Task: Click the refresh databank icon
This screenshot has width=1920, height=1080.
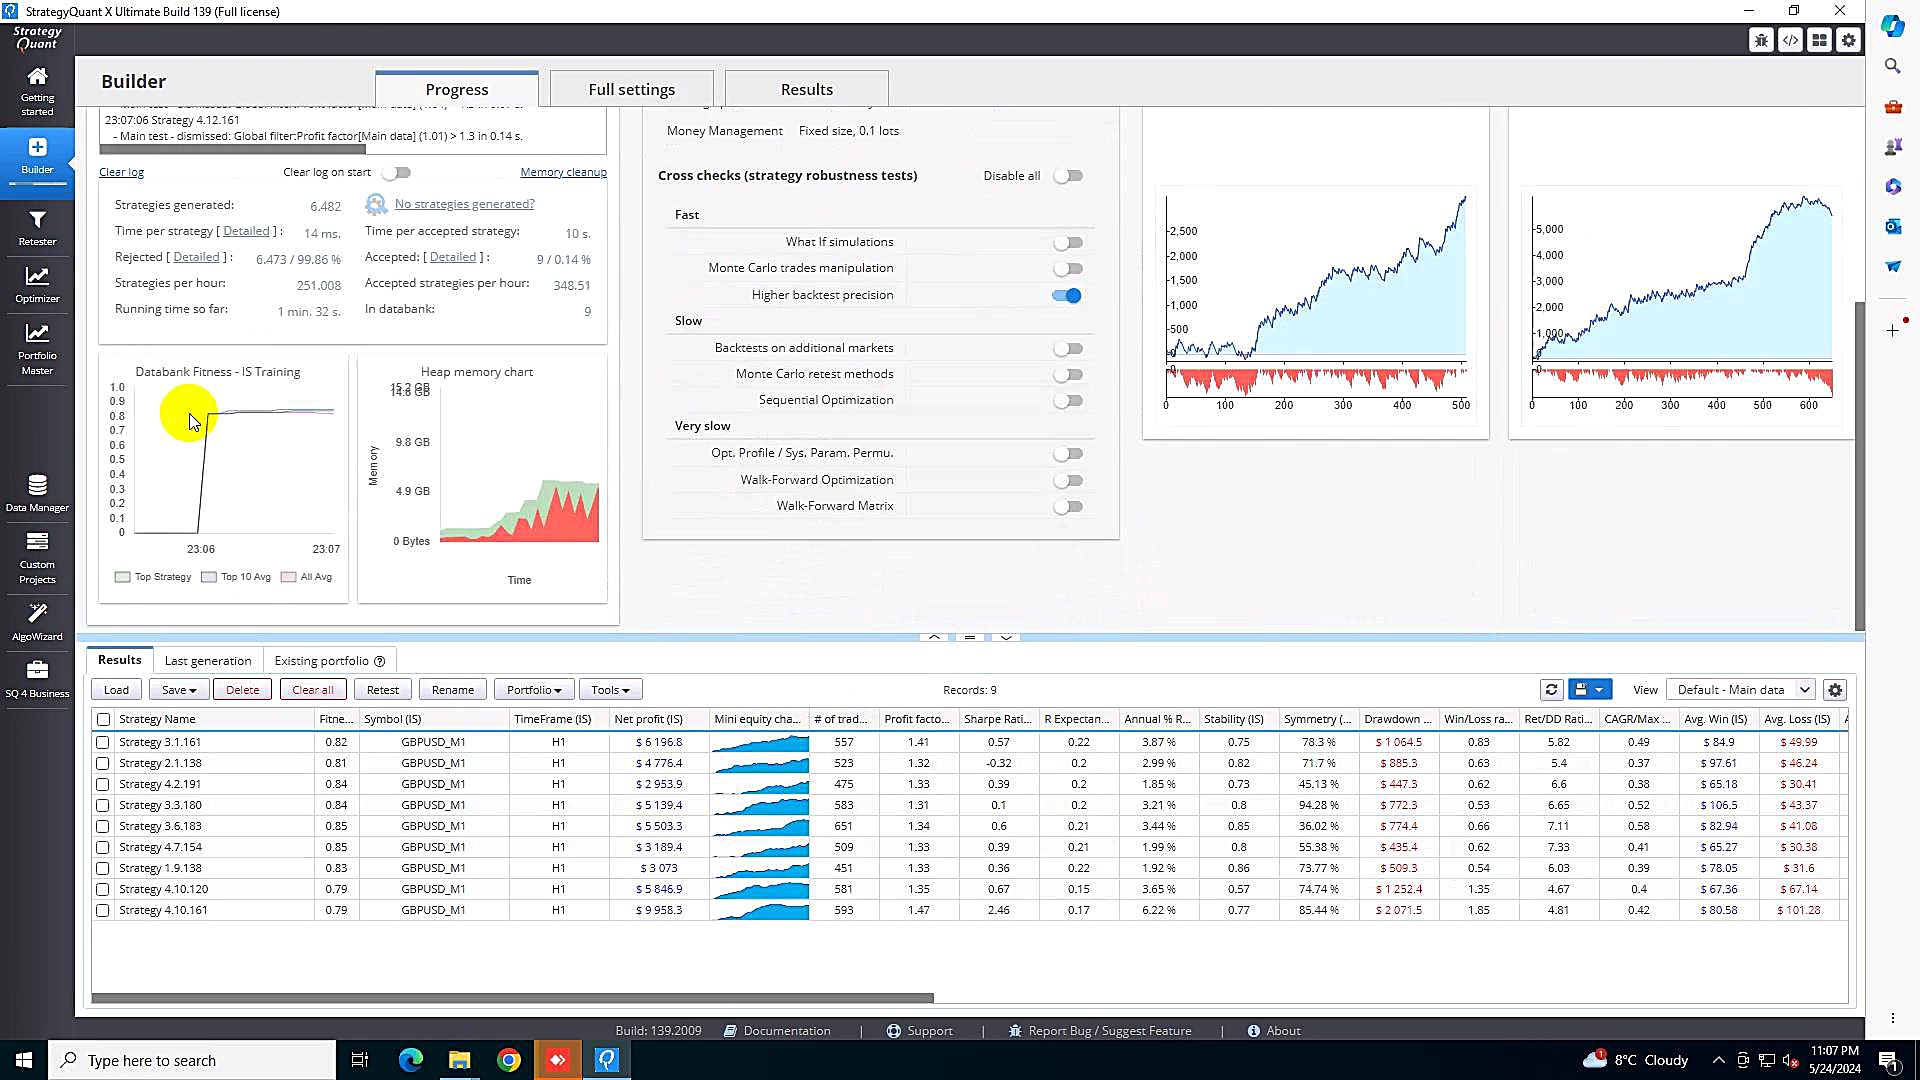Action: [1551, 689]
